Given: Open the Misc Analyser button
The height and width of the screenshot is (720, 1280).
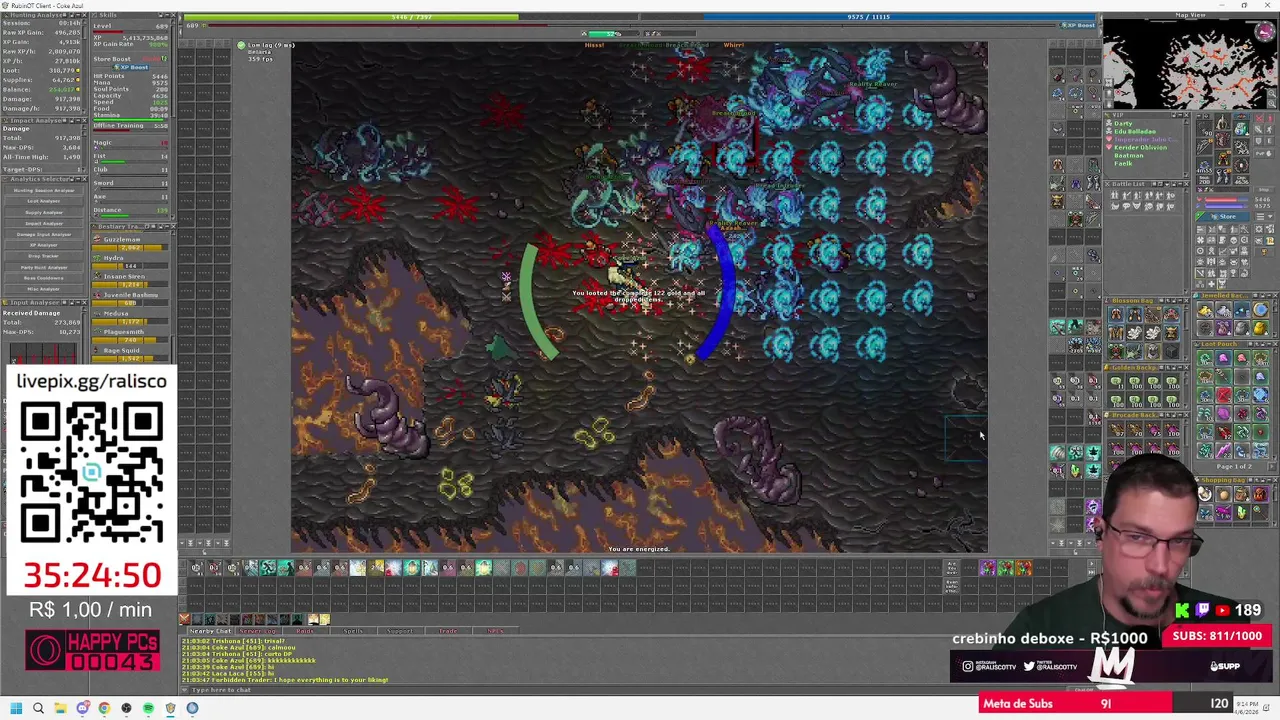Looking at the screenshot, I should pos(44,289).
